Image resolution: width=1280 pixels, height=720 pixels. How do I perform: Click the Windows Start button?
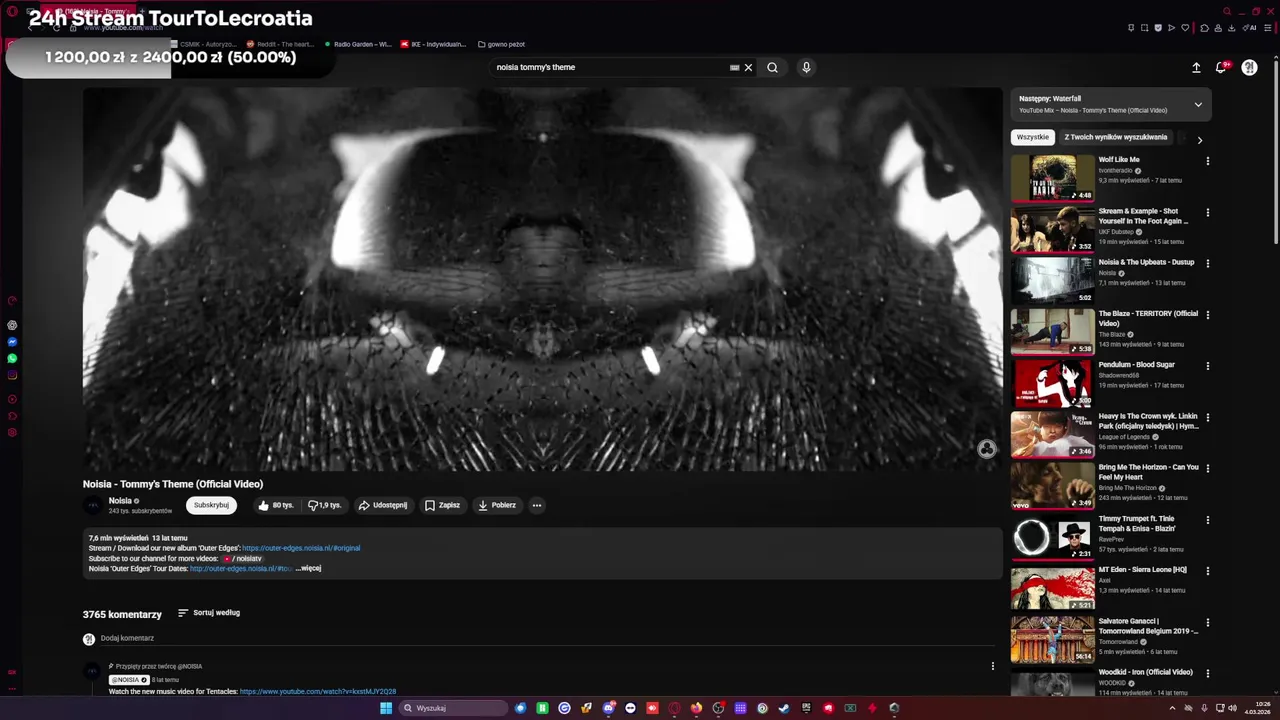386,708
